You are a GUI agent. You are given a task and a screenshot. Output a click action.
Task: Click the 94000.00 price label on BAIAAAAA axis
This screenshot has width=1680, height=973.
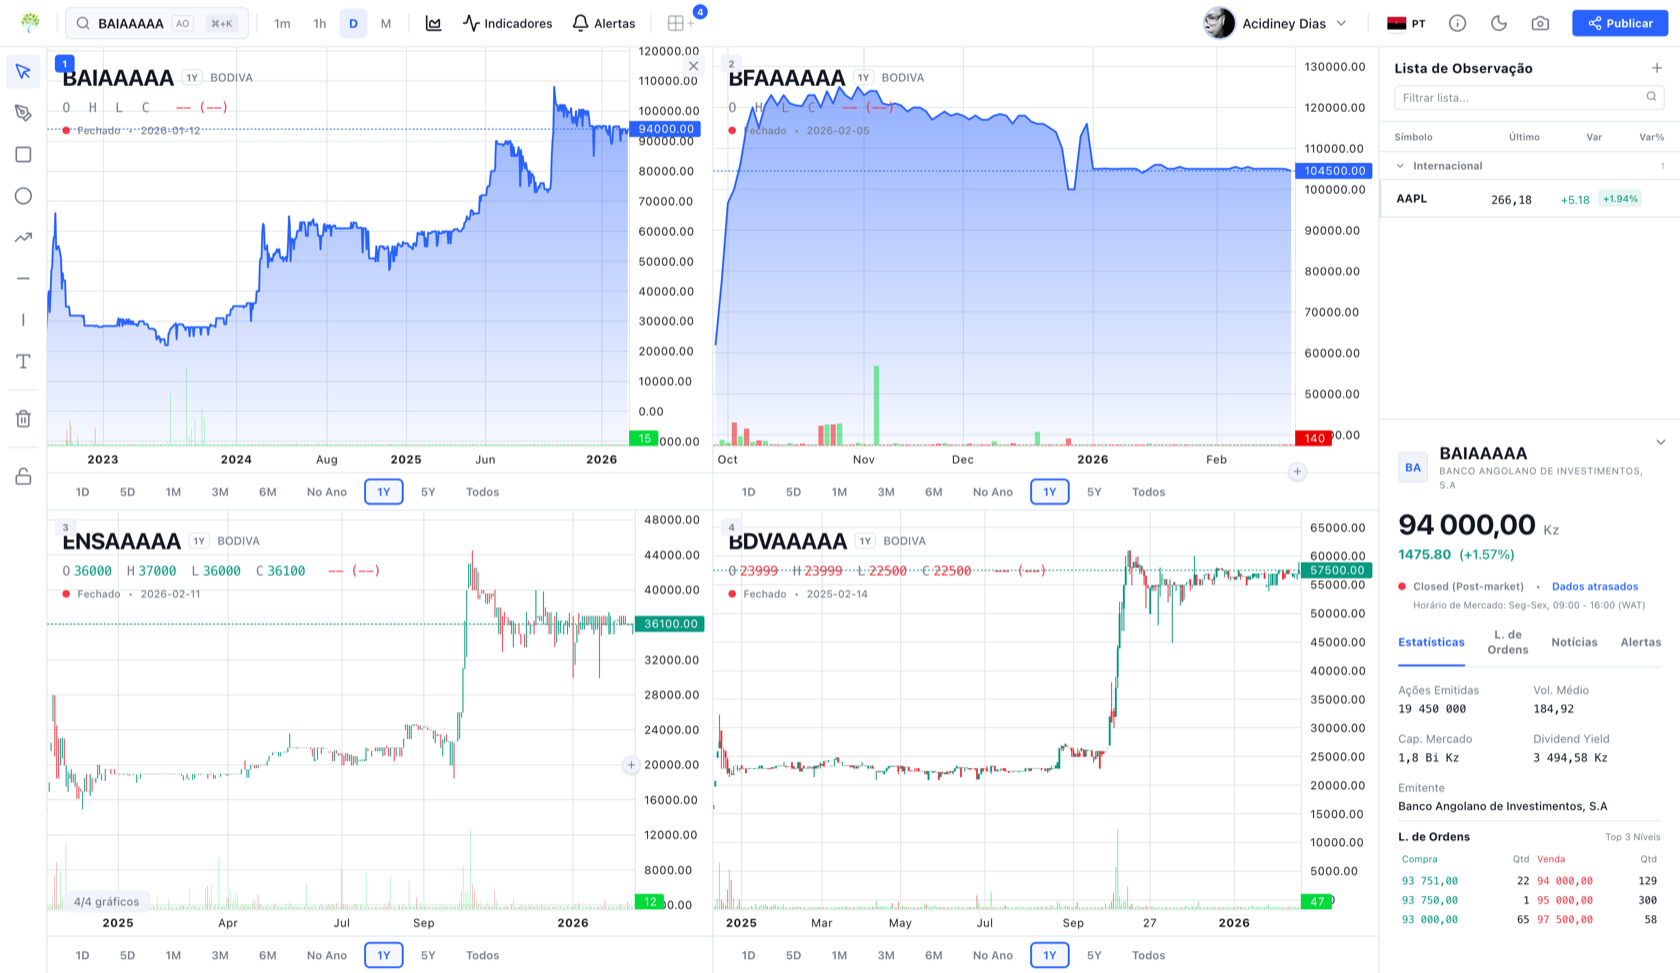[665, 129]
